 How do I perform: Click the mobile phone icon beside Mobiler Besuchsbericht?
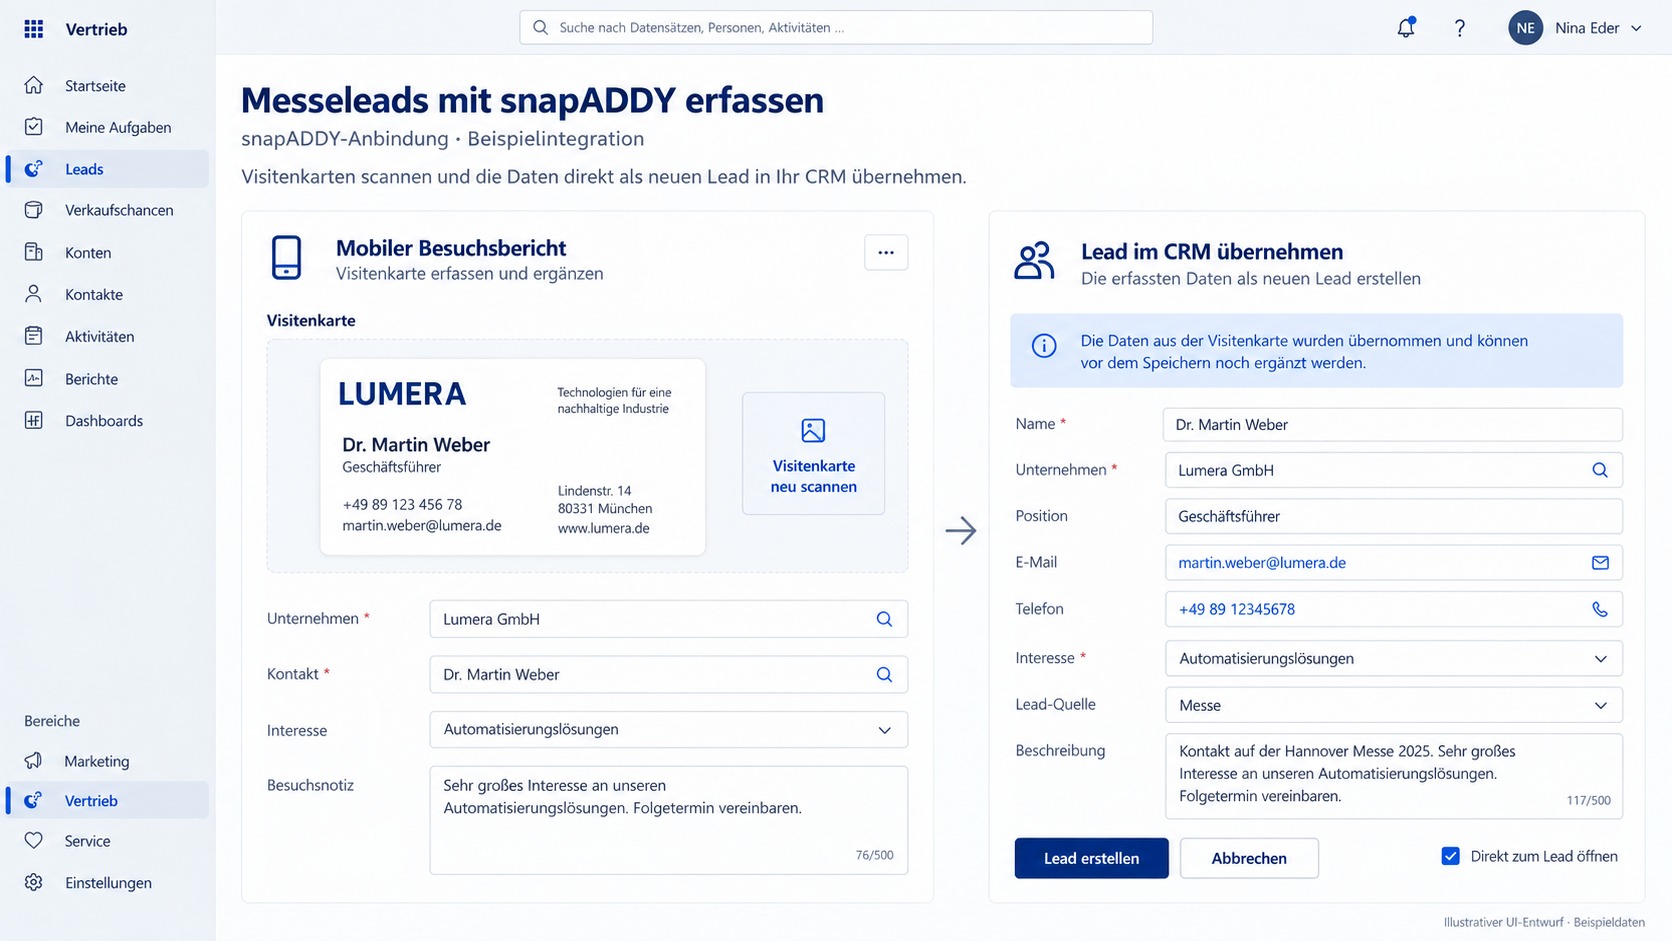[x=286, y=257]
